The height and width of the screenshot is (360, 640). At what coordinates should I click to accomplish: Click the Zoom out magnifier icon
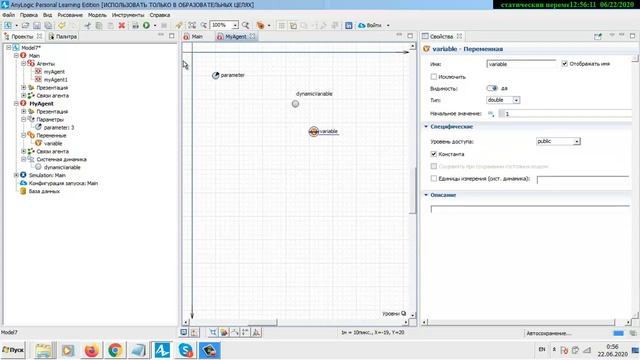[x=203, y=25]
